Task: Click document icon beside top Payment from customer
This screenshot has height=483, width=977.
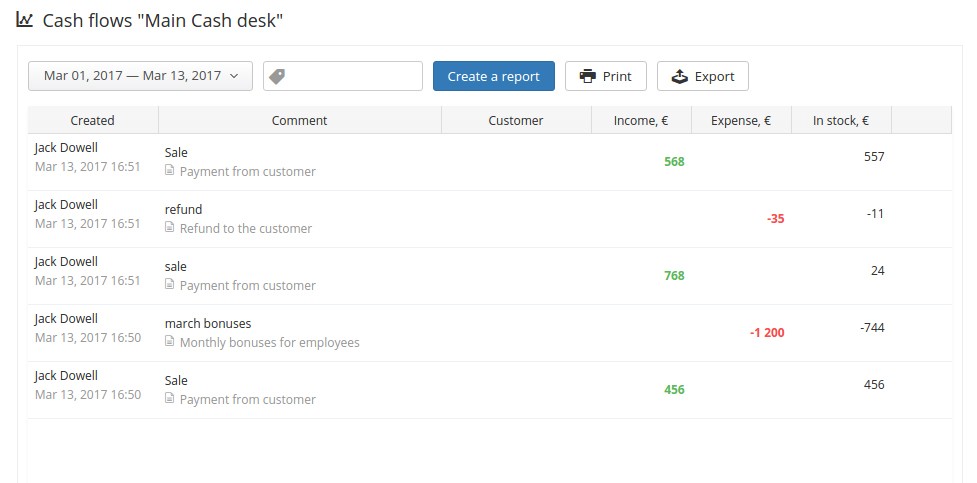Action: tap(169, 170)
